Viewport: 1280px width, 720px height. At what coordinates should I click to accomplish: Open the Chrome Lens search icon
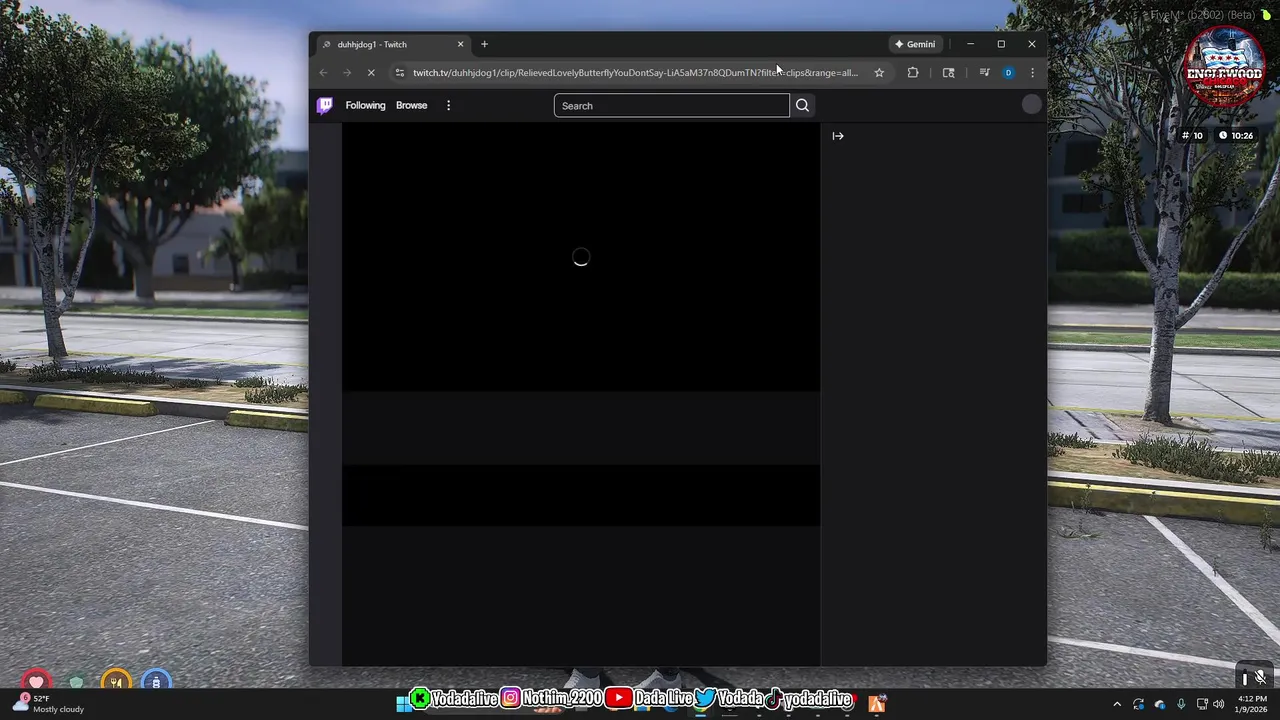(949, 72)
